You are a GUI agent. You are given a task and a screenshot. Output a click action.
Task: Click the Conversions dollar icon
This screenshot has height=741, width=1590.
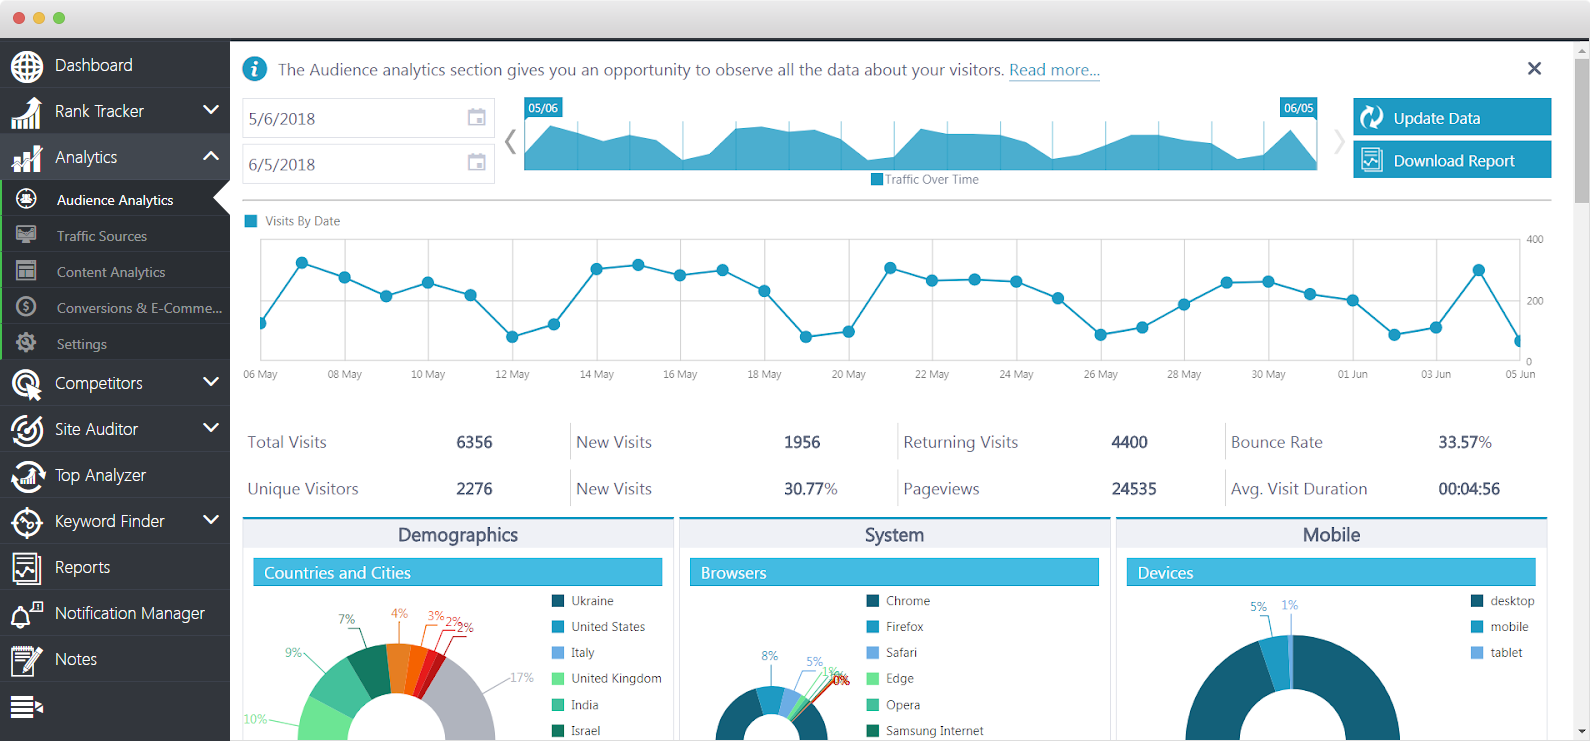(x=27, y=307)
